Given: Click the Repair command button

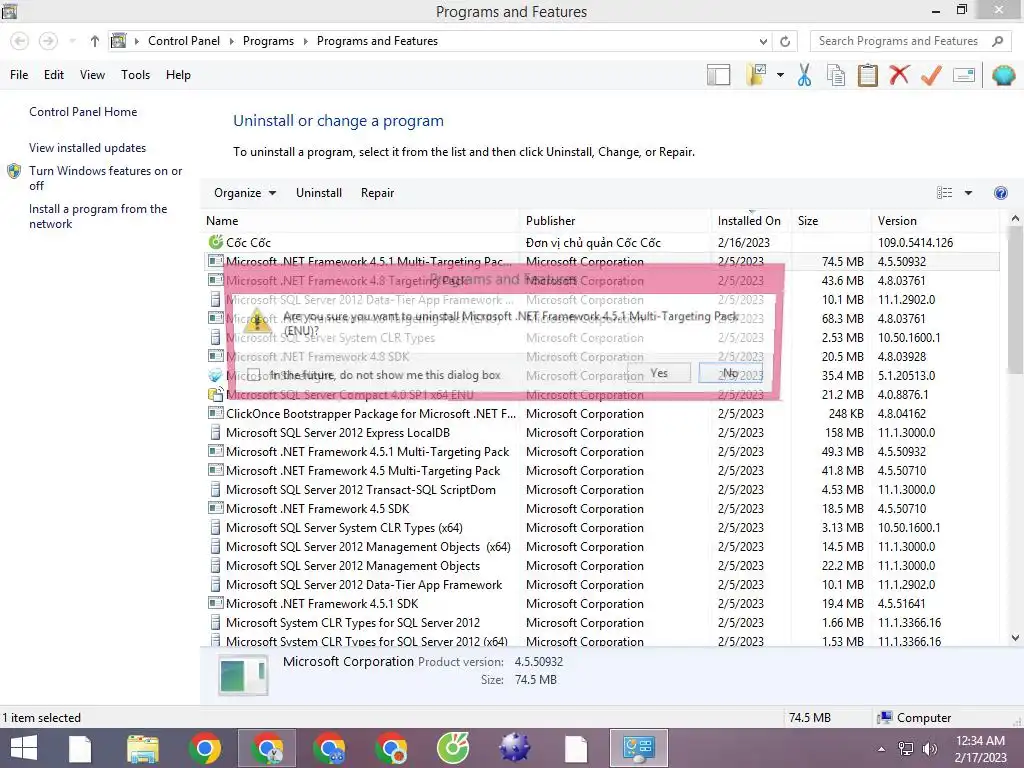Looking at the screenshot, I should click(377, 193).
